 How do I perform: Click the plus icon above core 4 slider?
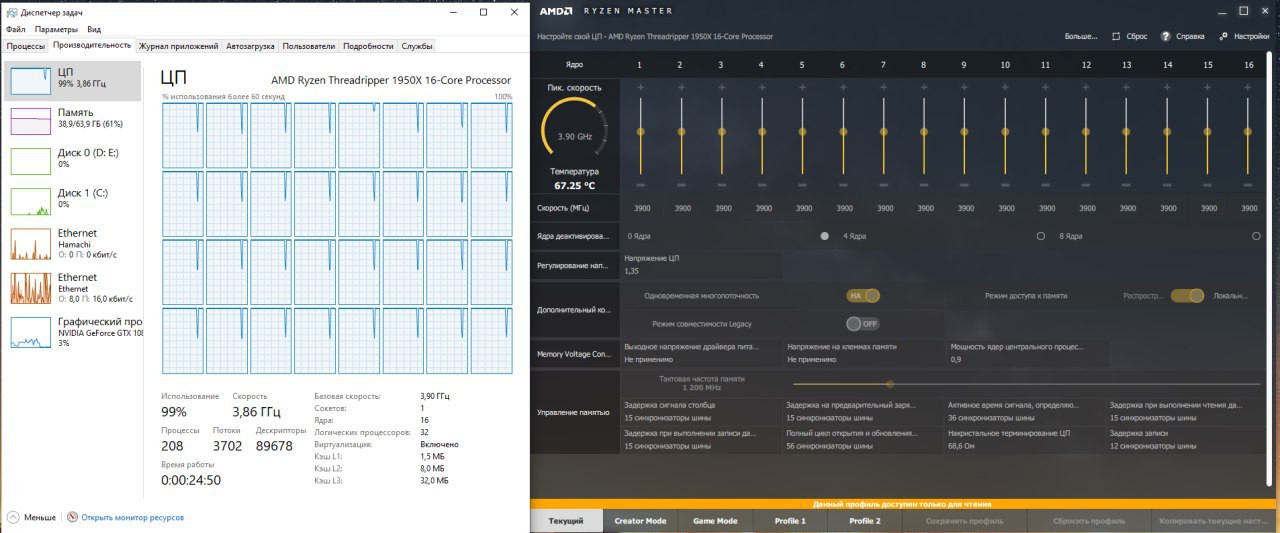tap(762, 88)
